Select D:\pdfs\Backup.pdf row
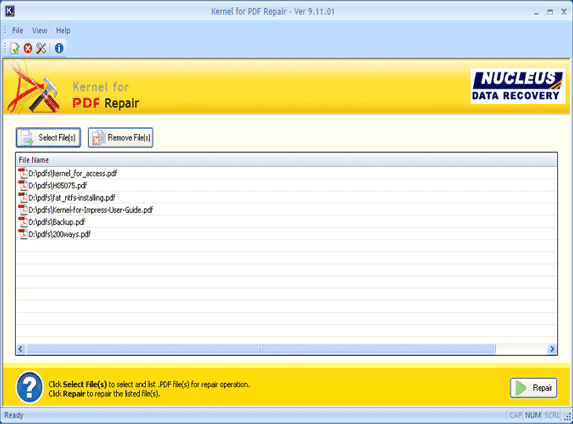This screenshot has width=573, height=424. 286,222
